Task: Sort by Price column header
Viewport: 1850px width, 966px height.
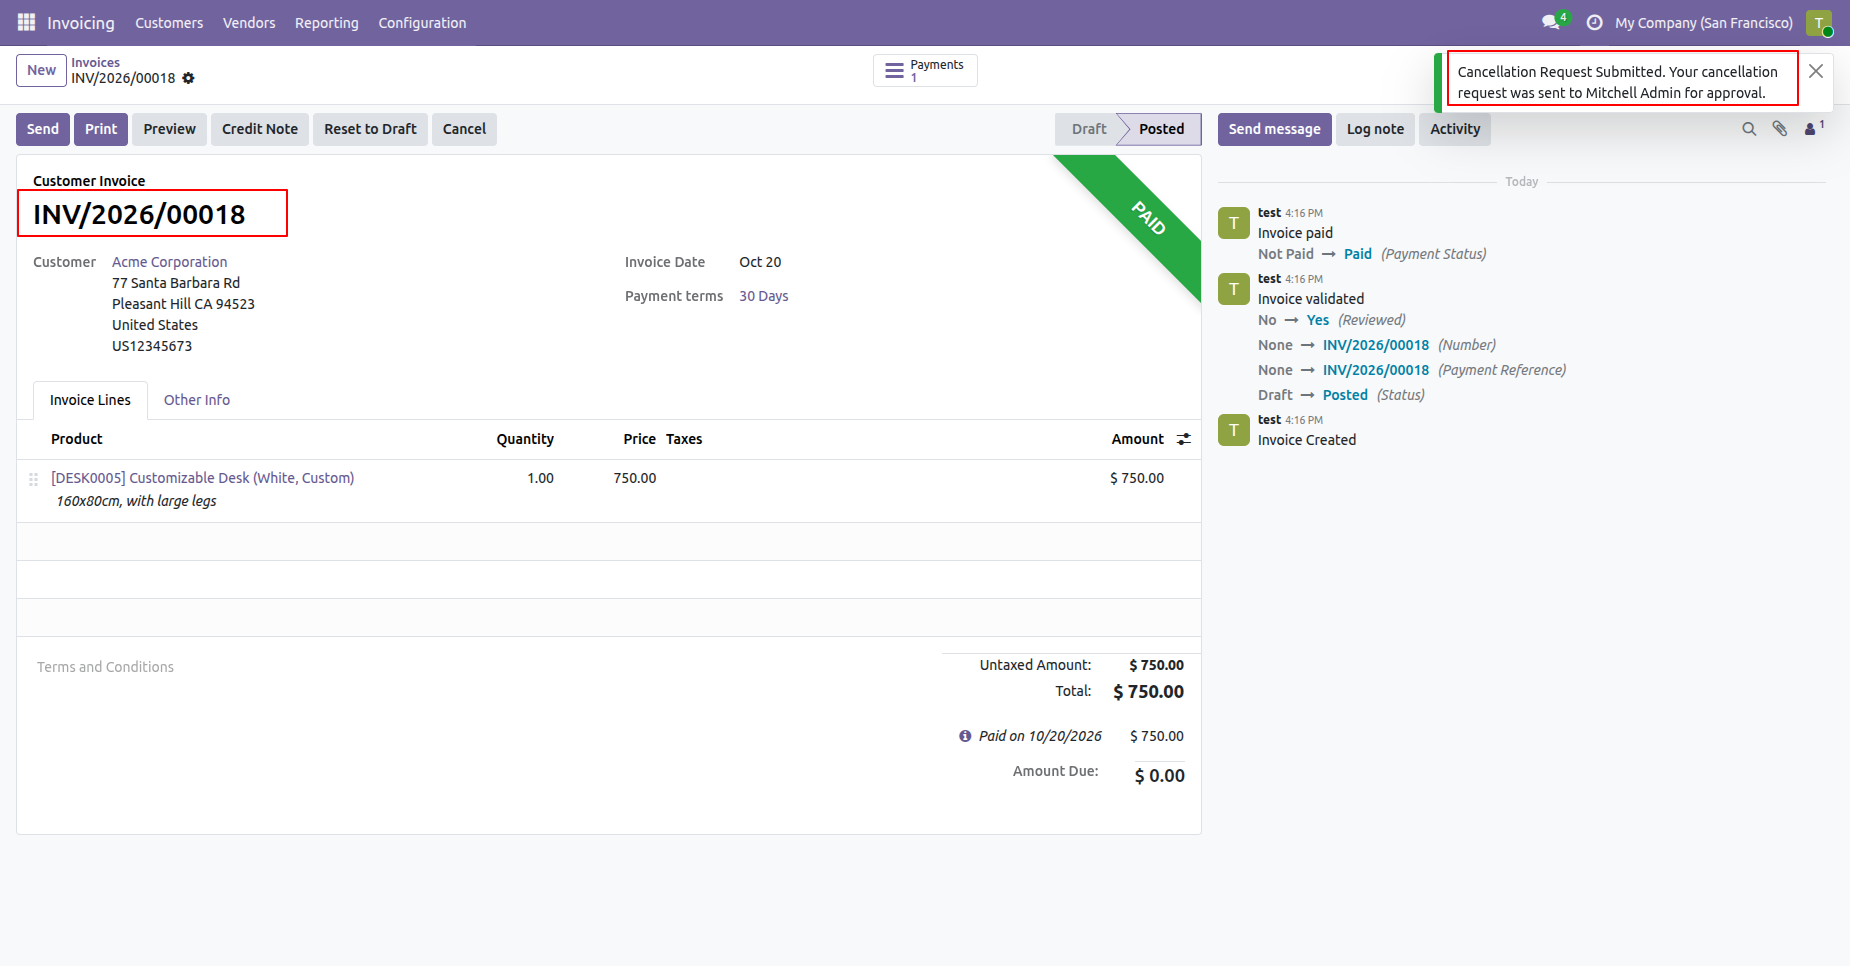Action: [x=640, y=439]
